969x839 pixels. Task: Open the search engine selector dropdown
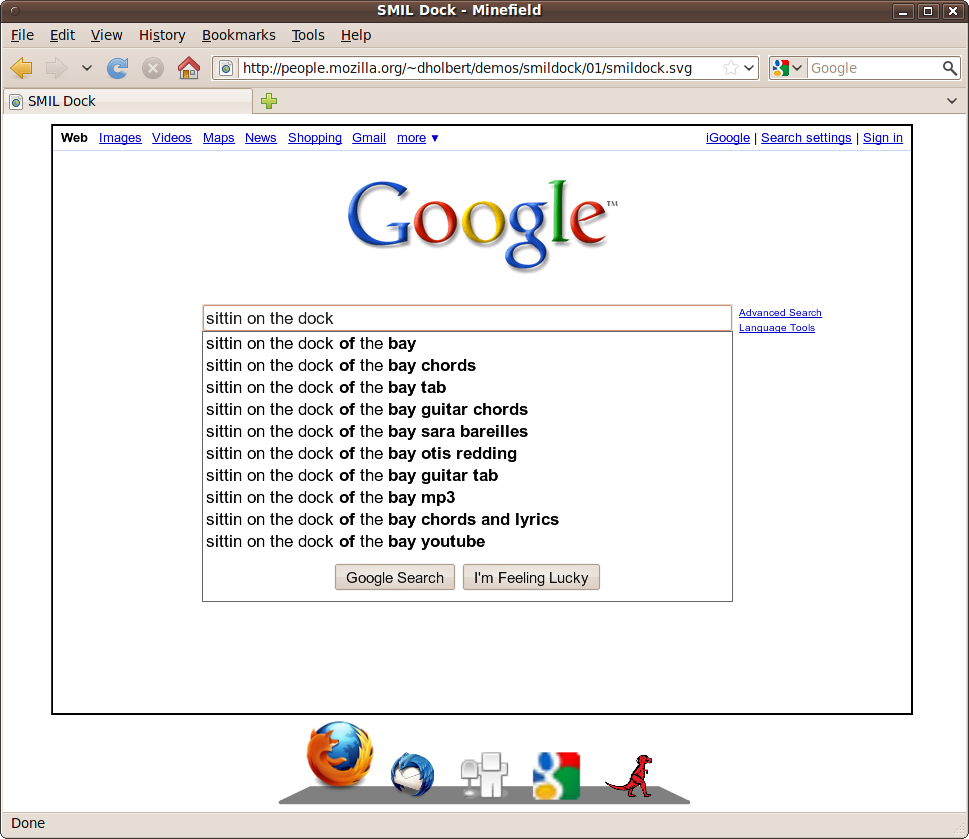787,68
